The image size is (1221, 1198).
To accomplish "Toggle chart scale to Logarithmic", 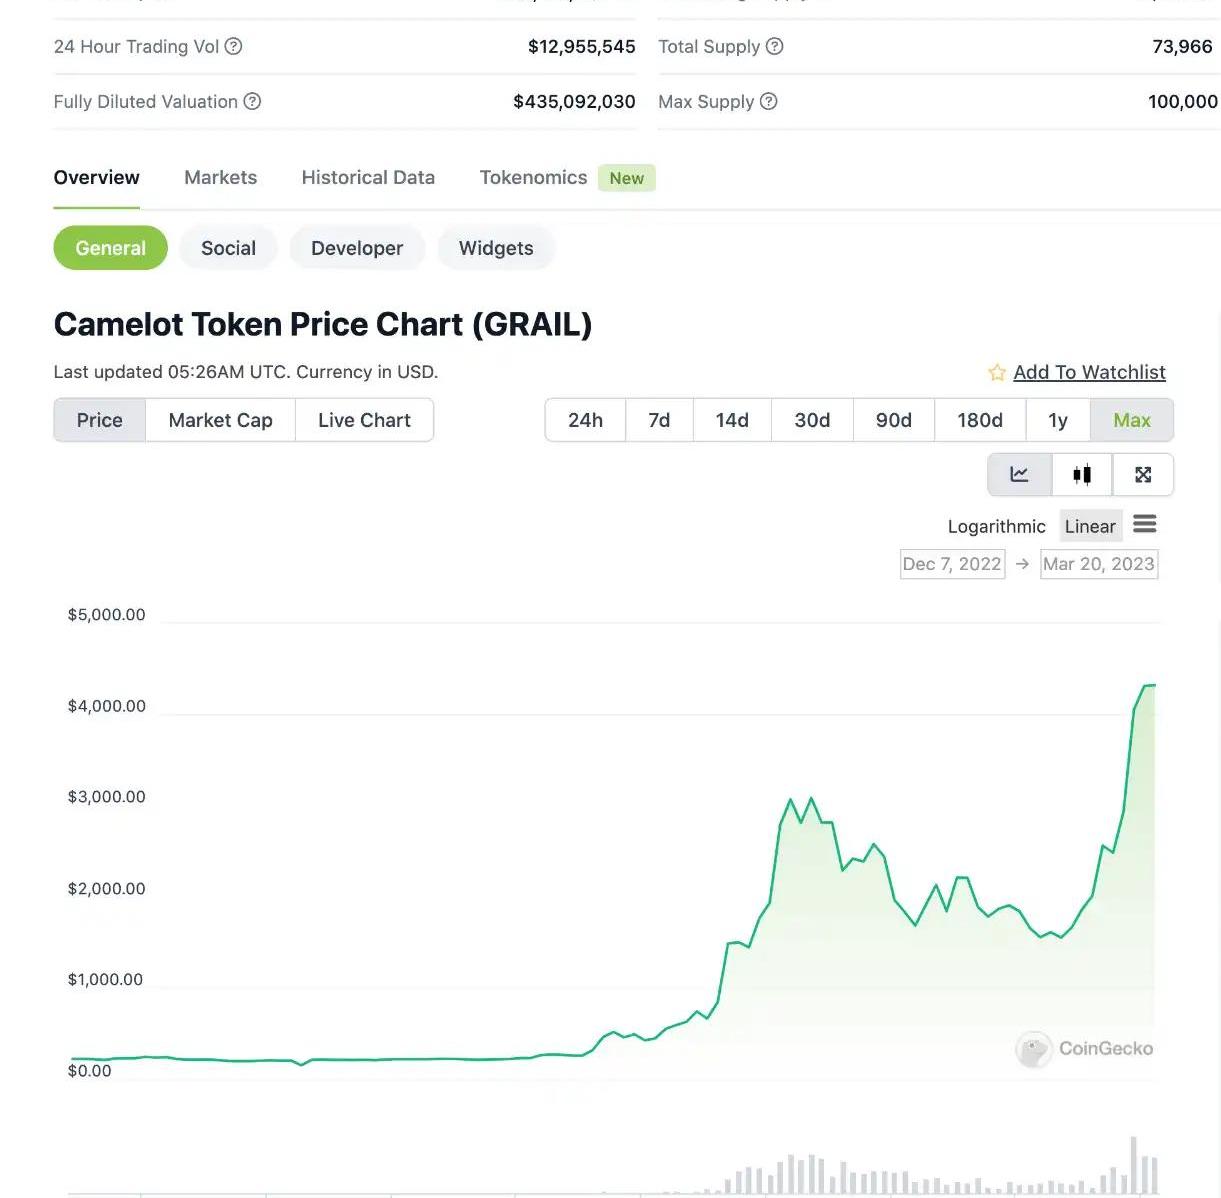I will coord(996,526).
